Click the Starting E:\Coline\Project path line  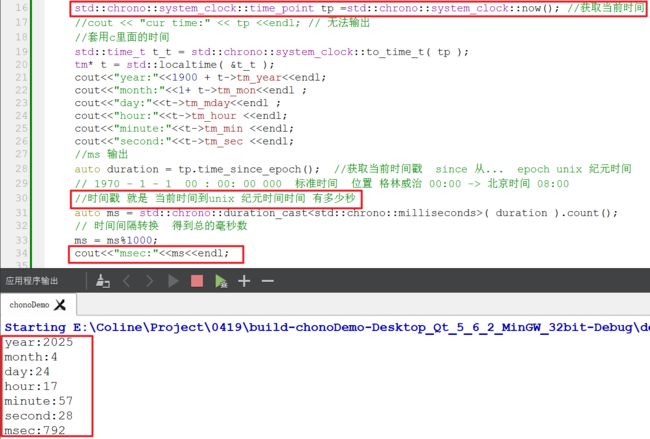point(327,327)
